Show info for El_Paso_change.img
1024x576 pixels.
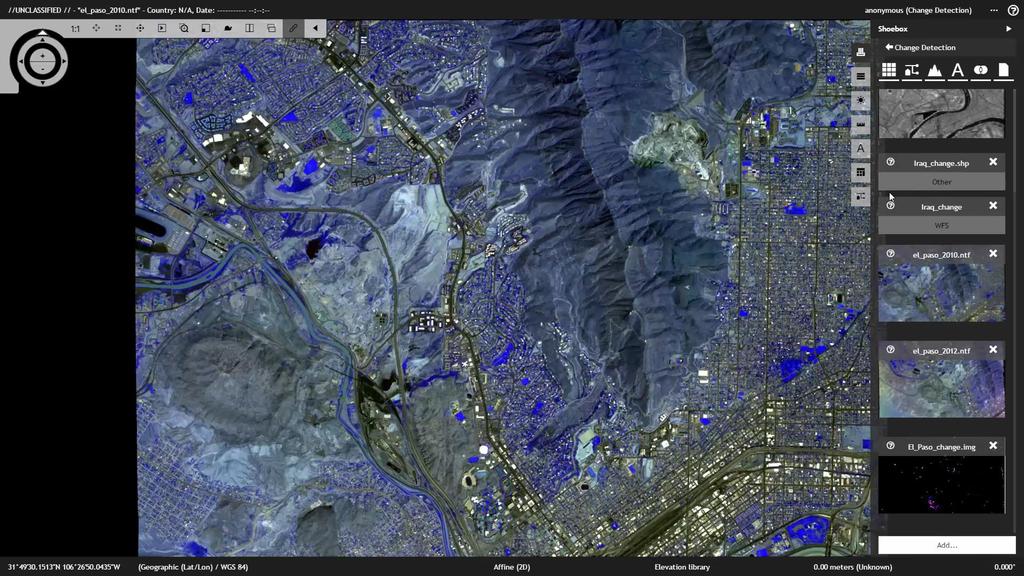(x=890, y=445)
